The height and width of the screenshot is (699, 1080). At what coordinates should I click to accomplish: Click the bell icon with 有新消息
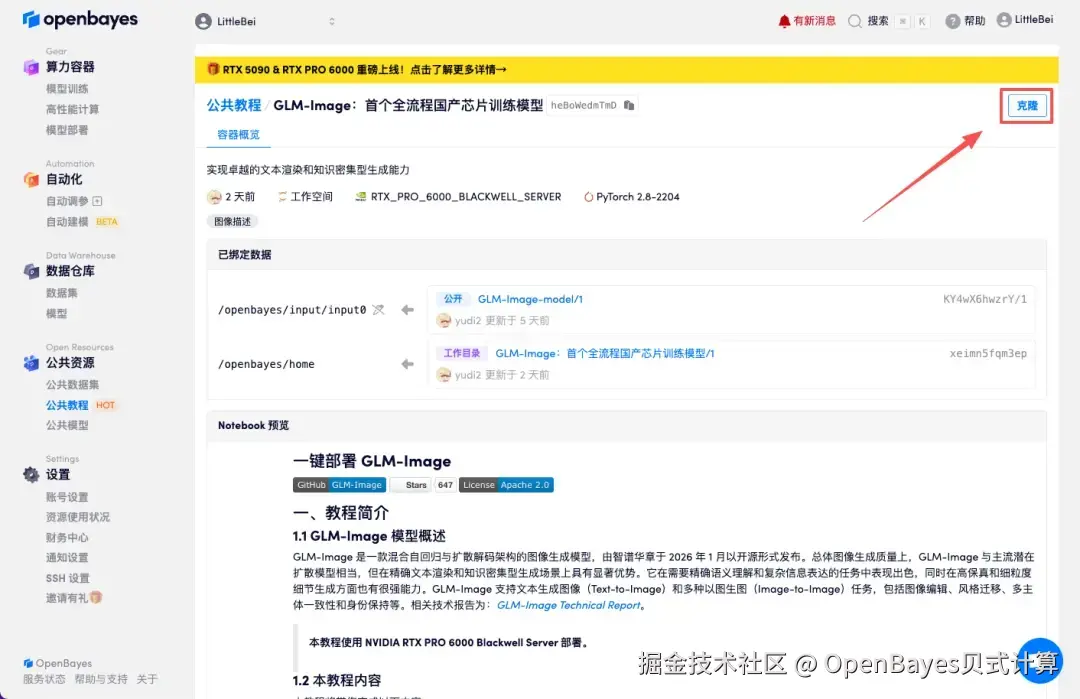point(784,21)
